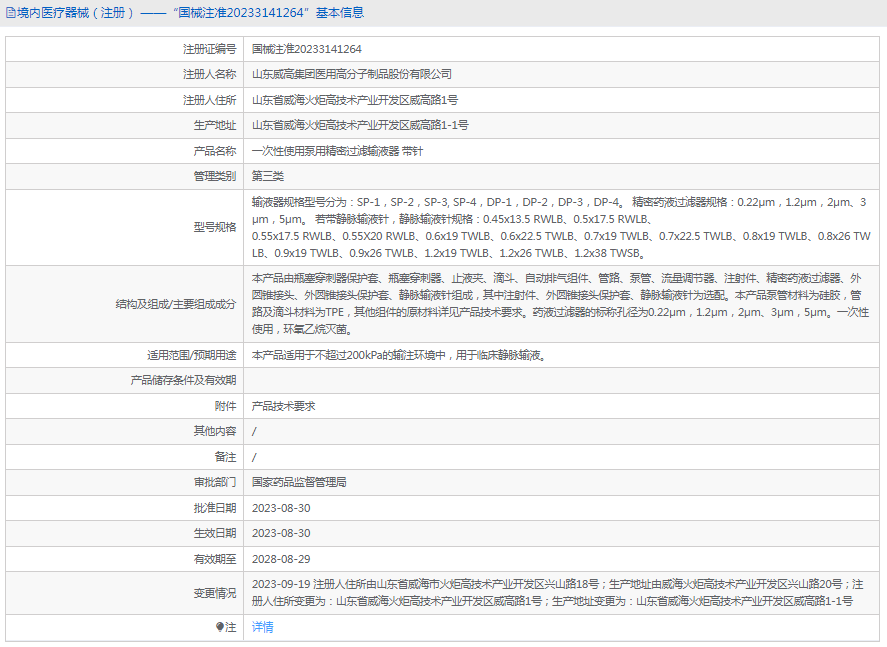
Task: Select the value 国家药品监督管理局
Action: [299, 482]
